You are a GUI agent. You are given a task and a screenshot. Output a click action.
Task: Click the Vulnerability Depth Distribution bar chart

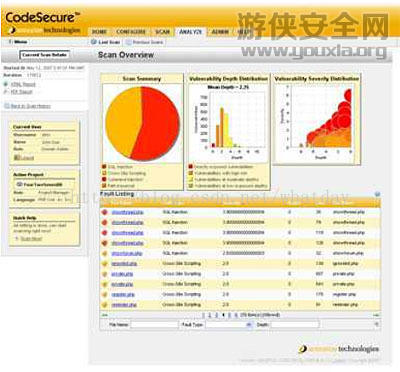(229, 123)
